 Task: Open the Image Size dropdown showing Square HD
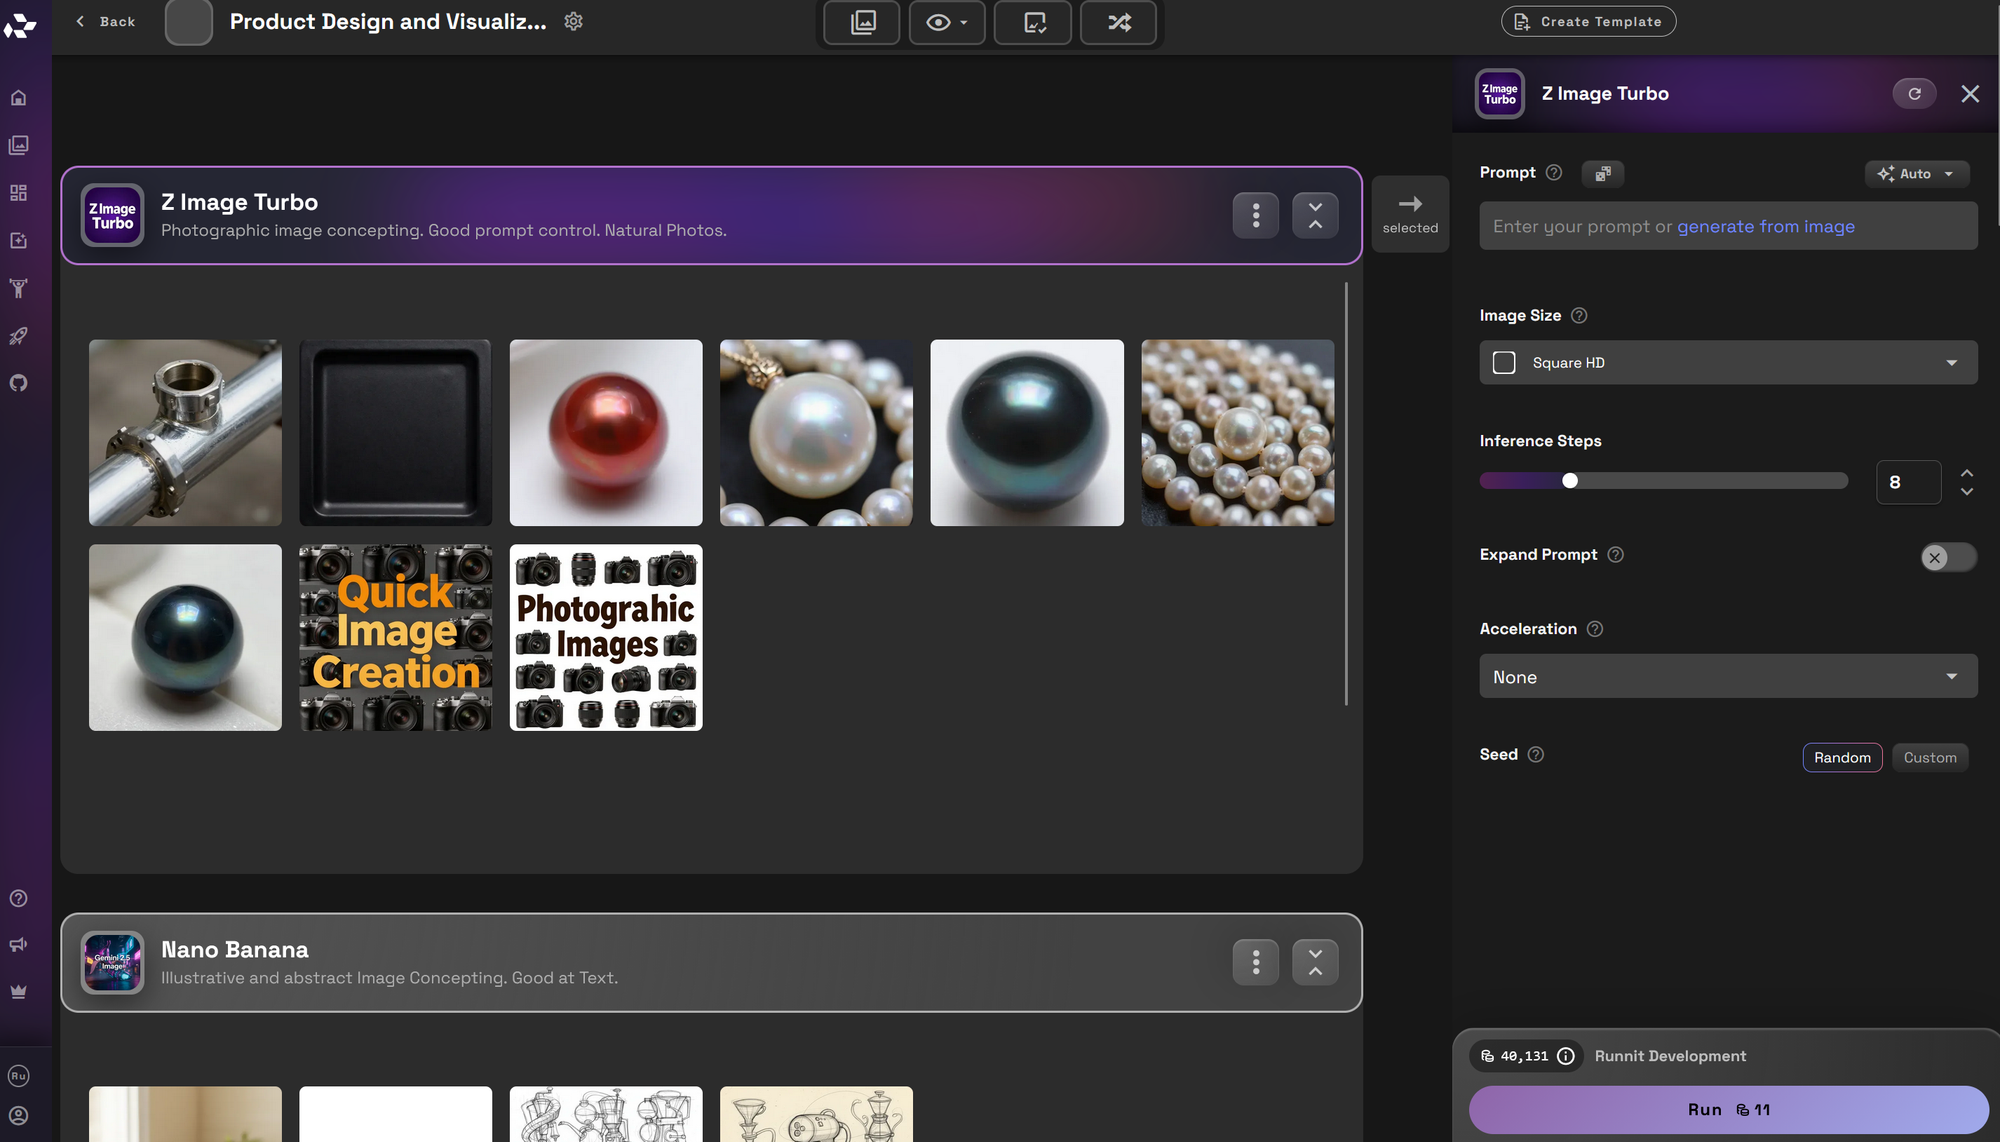coord(1727,362)
